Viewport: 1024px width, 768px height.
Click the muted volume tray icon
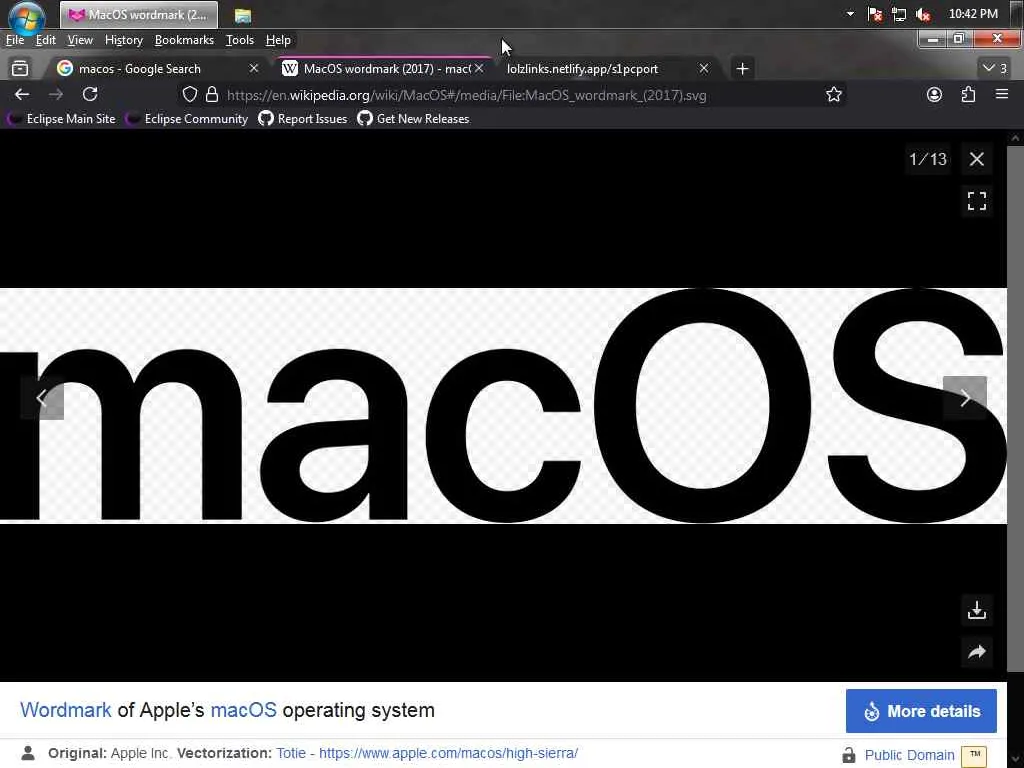923,14
